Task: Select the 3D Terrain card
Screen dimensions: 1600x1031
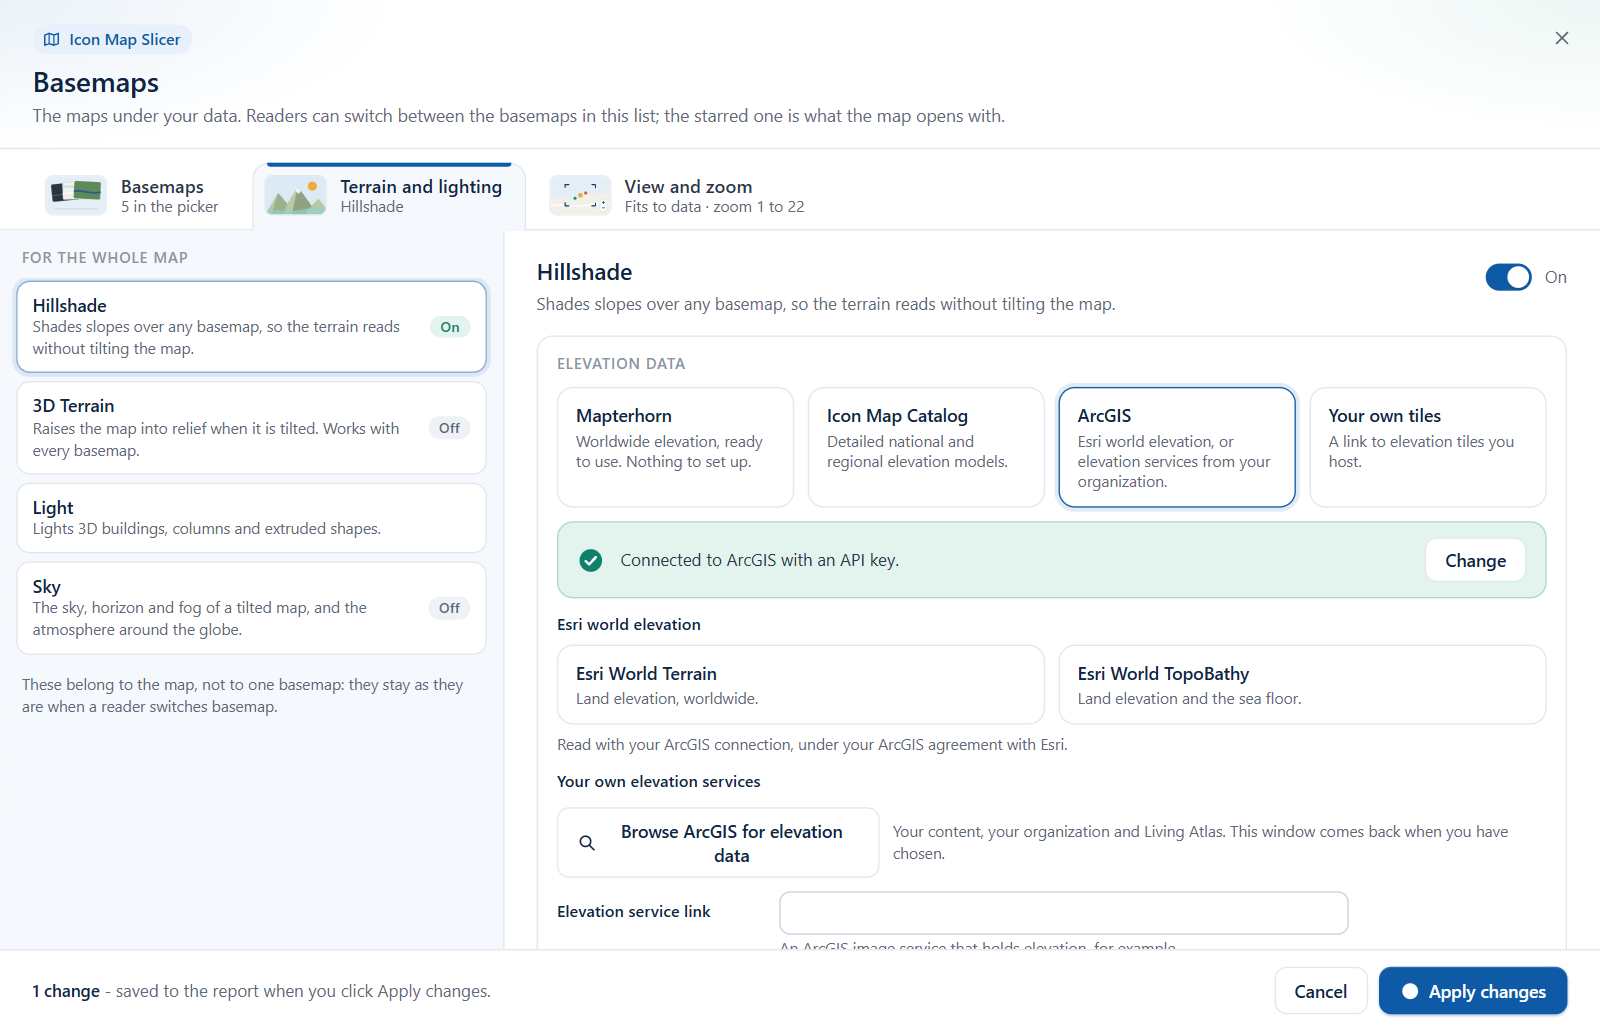Action: click(x=251, y=428)
